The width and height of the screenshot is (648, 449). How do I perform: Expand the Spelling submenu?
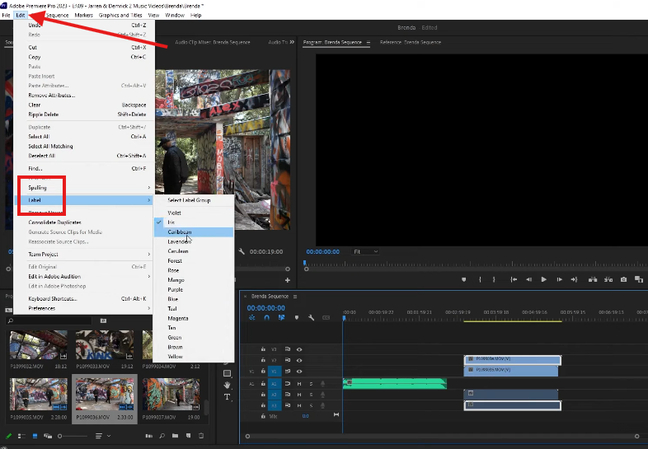85,188
